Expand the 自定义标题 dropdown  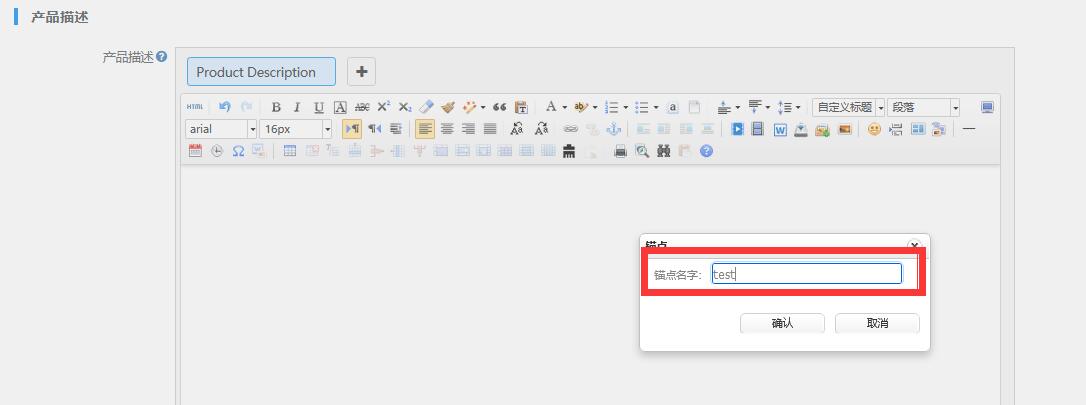(x=849, y=107)
